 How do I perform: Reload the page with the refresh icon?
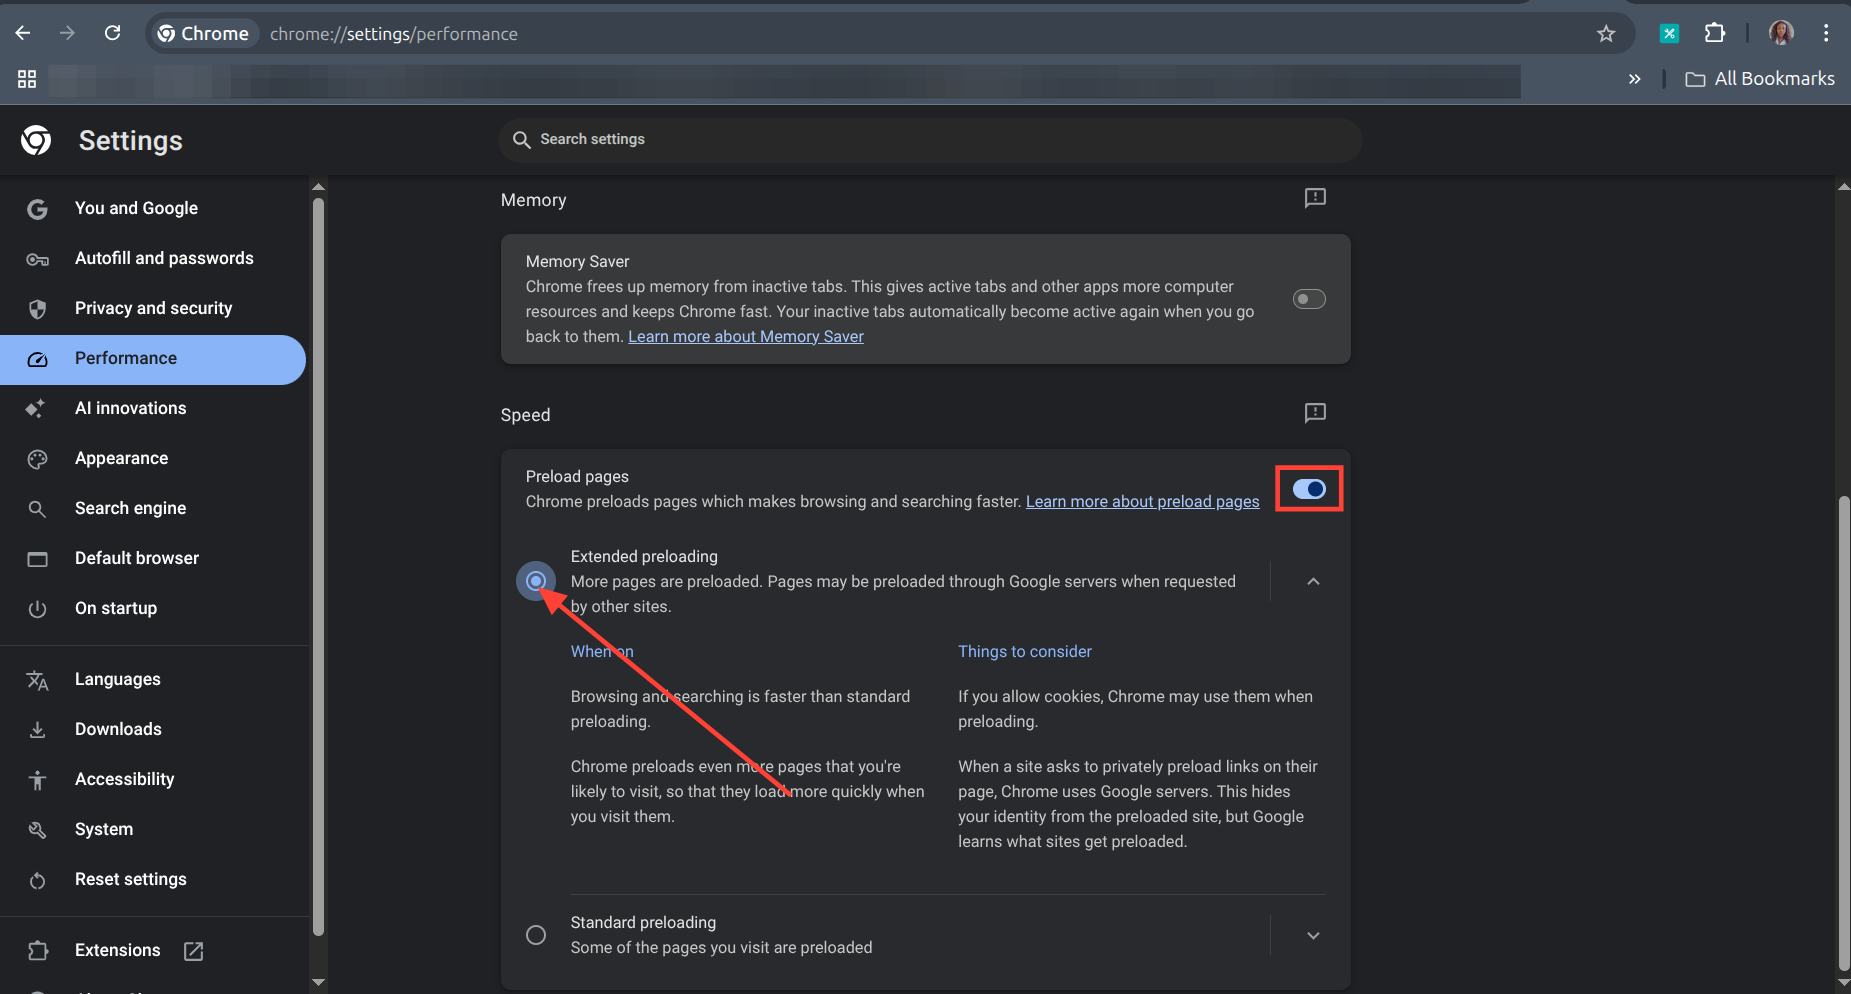point(113,34)
